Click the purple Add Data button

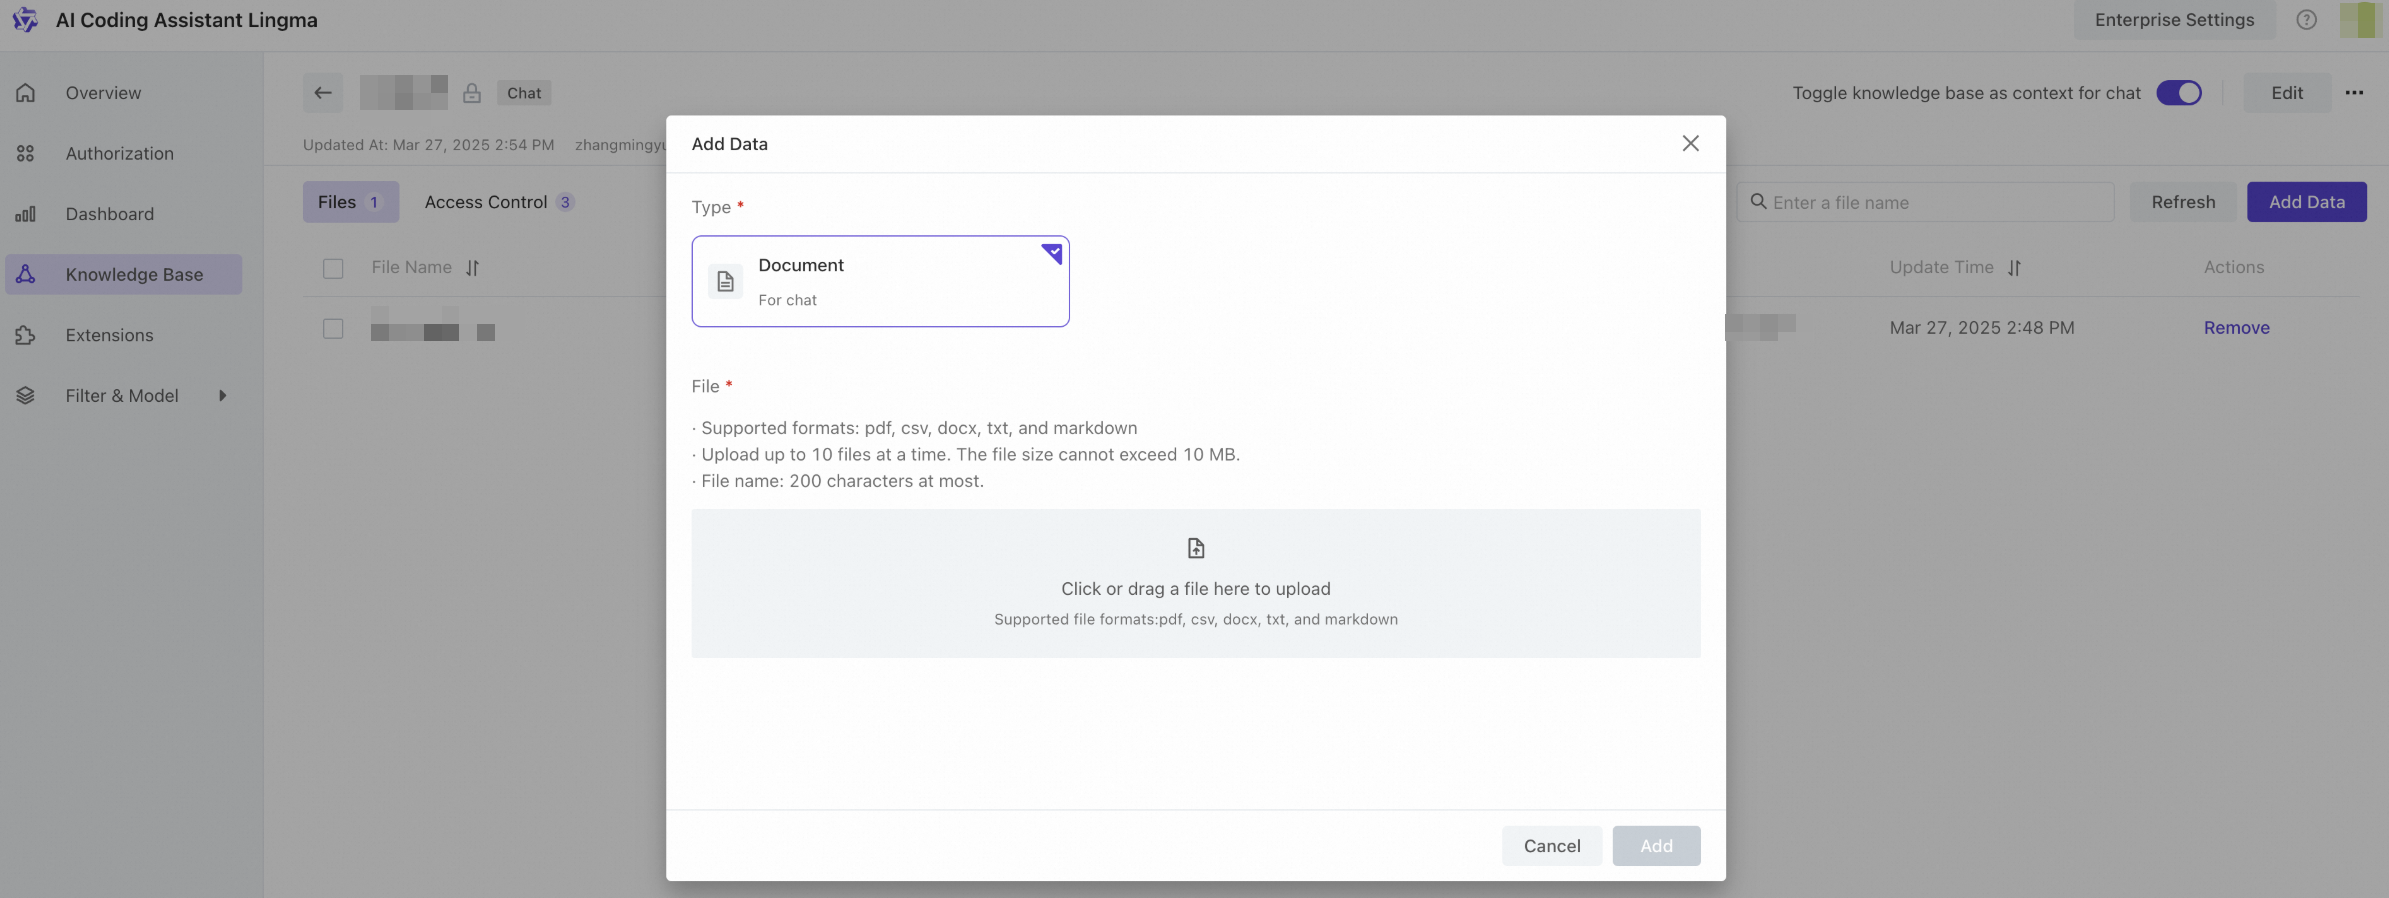coord(2306,202)
